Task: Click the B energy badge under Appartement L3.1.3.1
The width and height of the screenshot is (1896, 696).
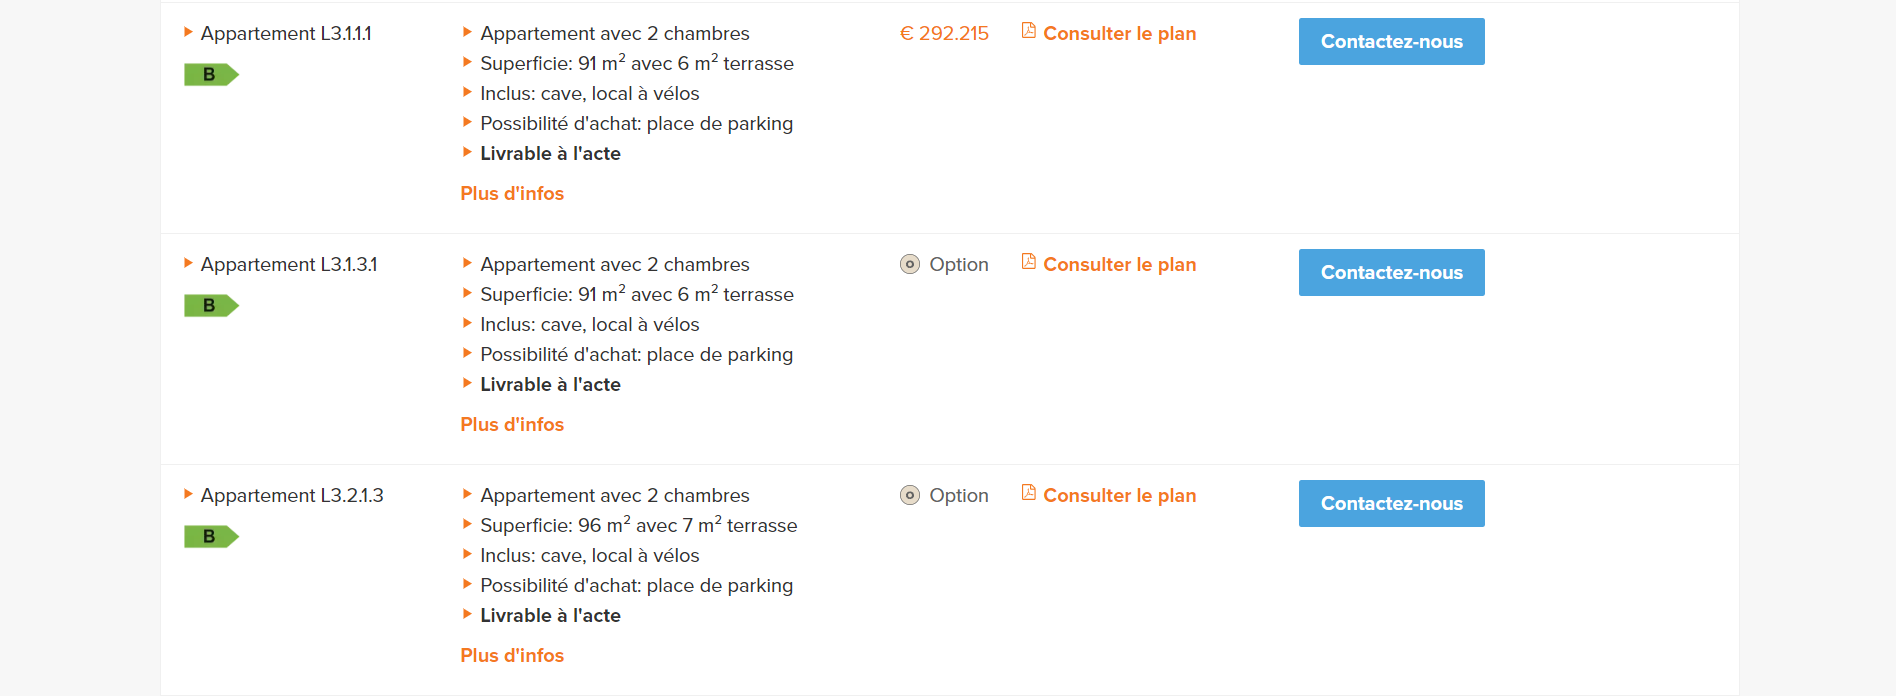Action: click(x=210, y=306)
